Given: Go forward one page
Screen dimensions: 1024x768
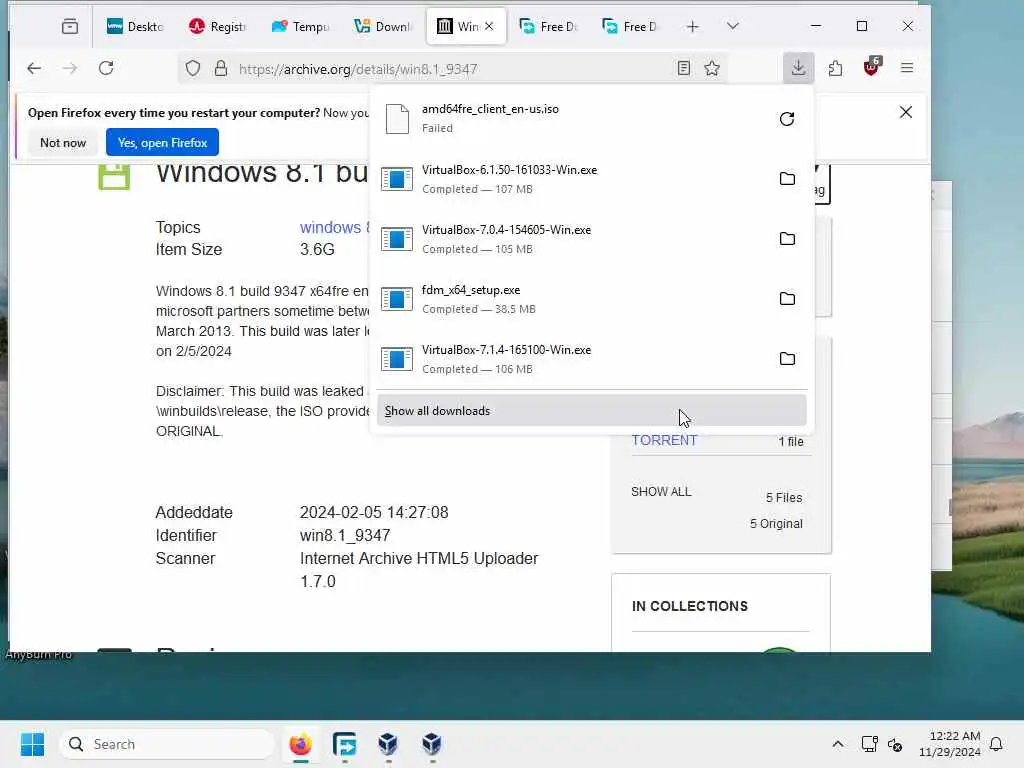Looking at the screenshot, I should (69, 68).
